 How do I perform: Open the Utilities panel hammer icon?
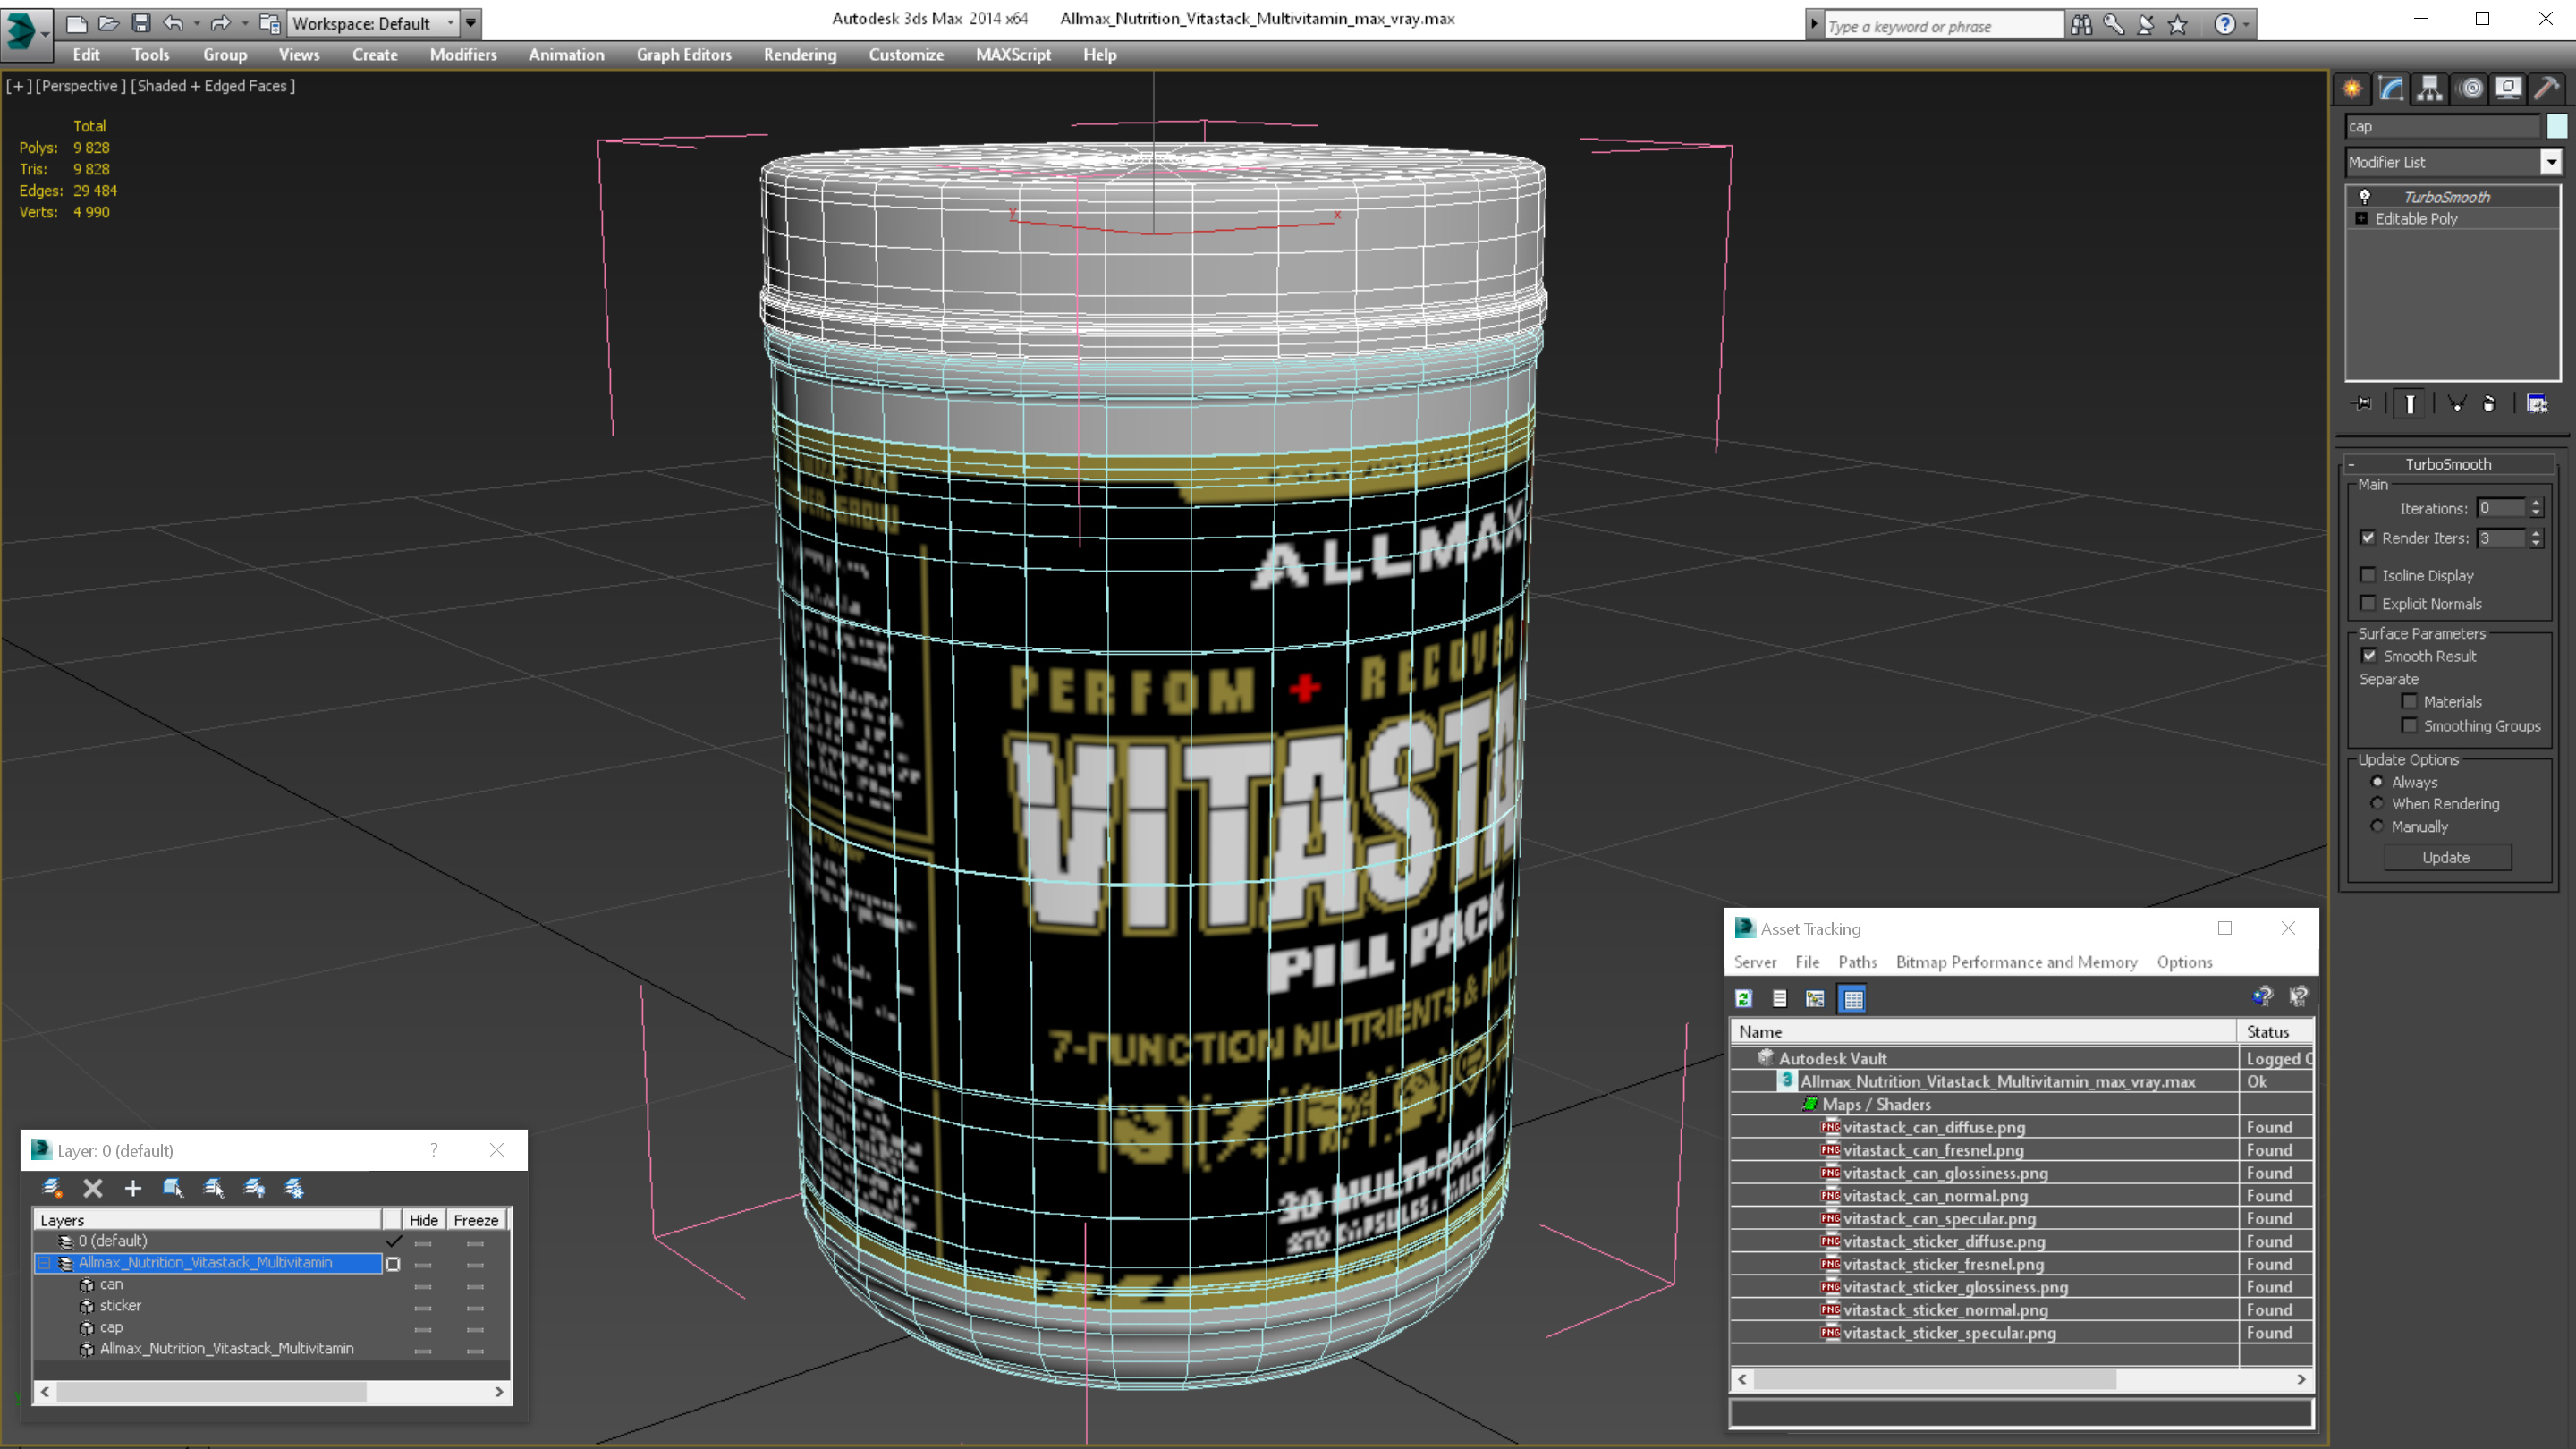pos(2547,89)
